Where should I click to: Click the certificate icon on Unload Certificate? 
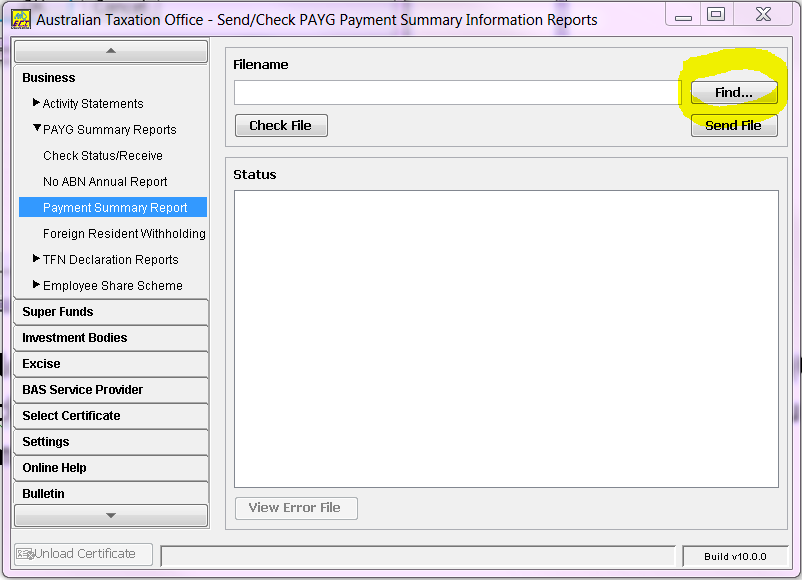point(25,554)
